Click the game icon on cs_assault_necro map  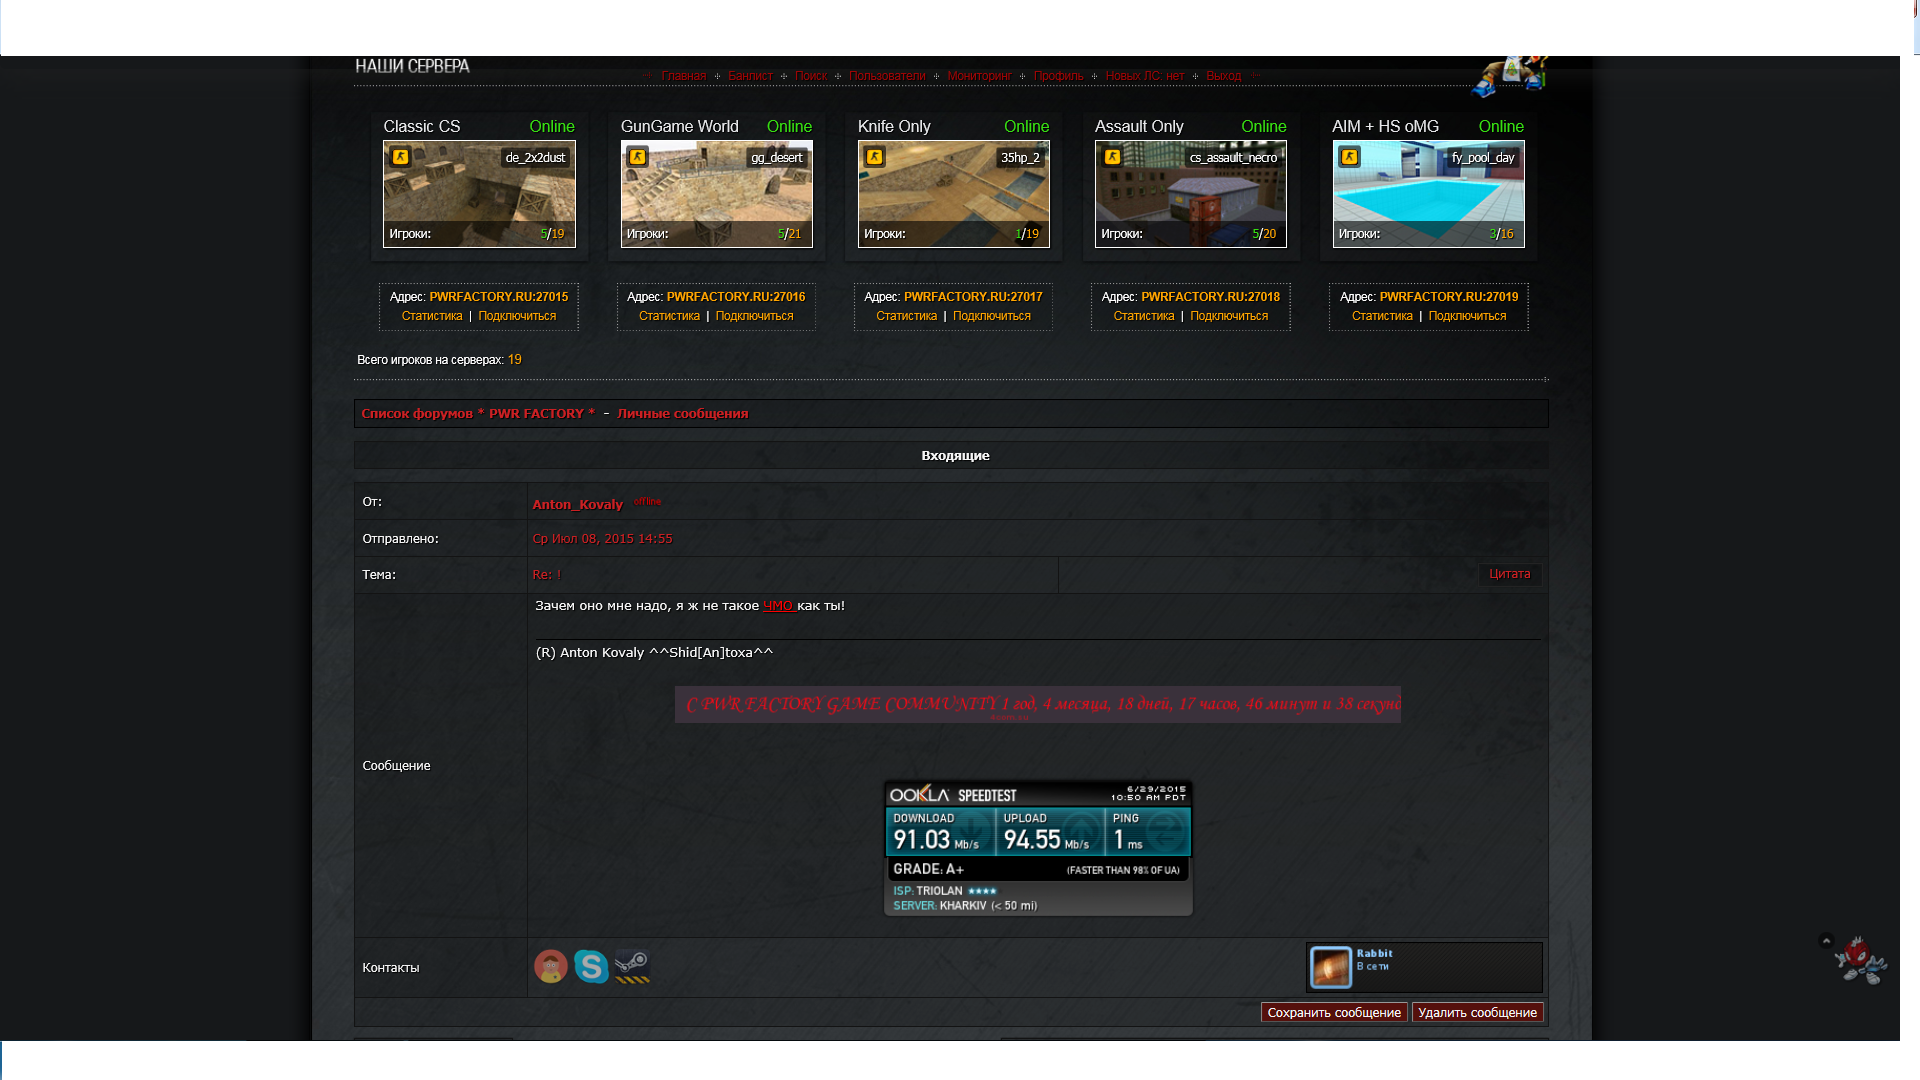coord(1112,157)
